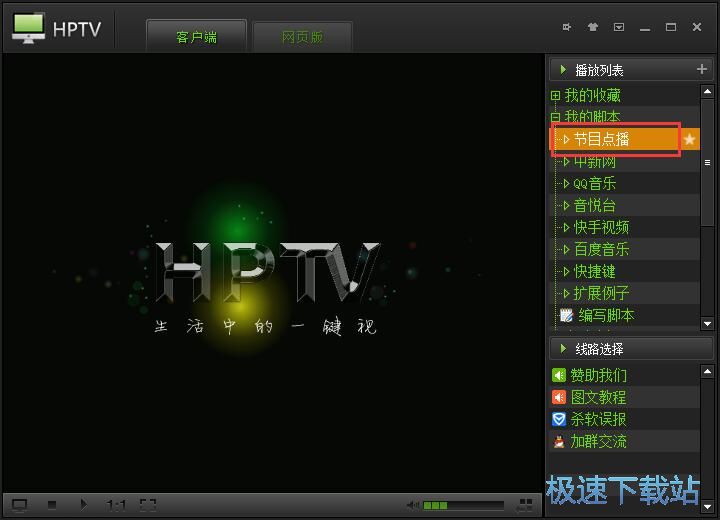720x520 pixels.
Task: Open the 图文教程 link
Action: click(598, 397)
